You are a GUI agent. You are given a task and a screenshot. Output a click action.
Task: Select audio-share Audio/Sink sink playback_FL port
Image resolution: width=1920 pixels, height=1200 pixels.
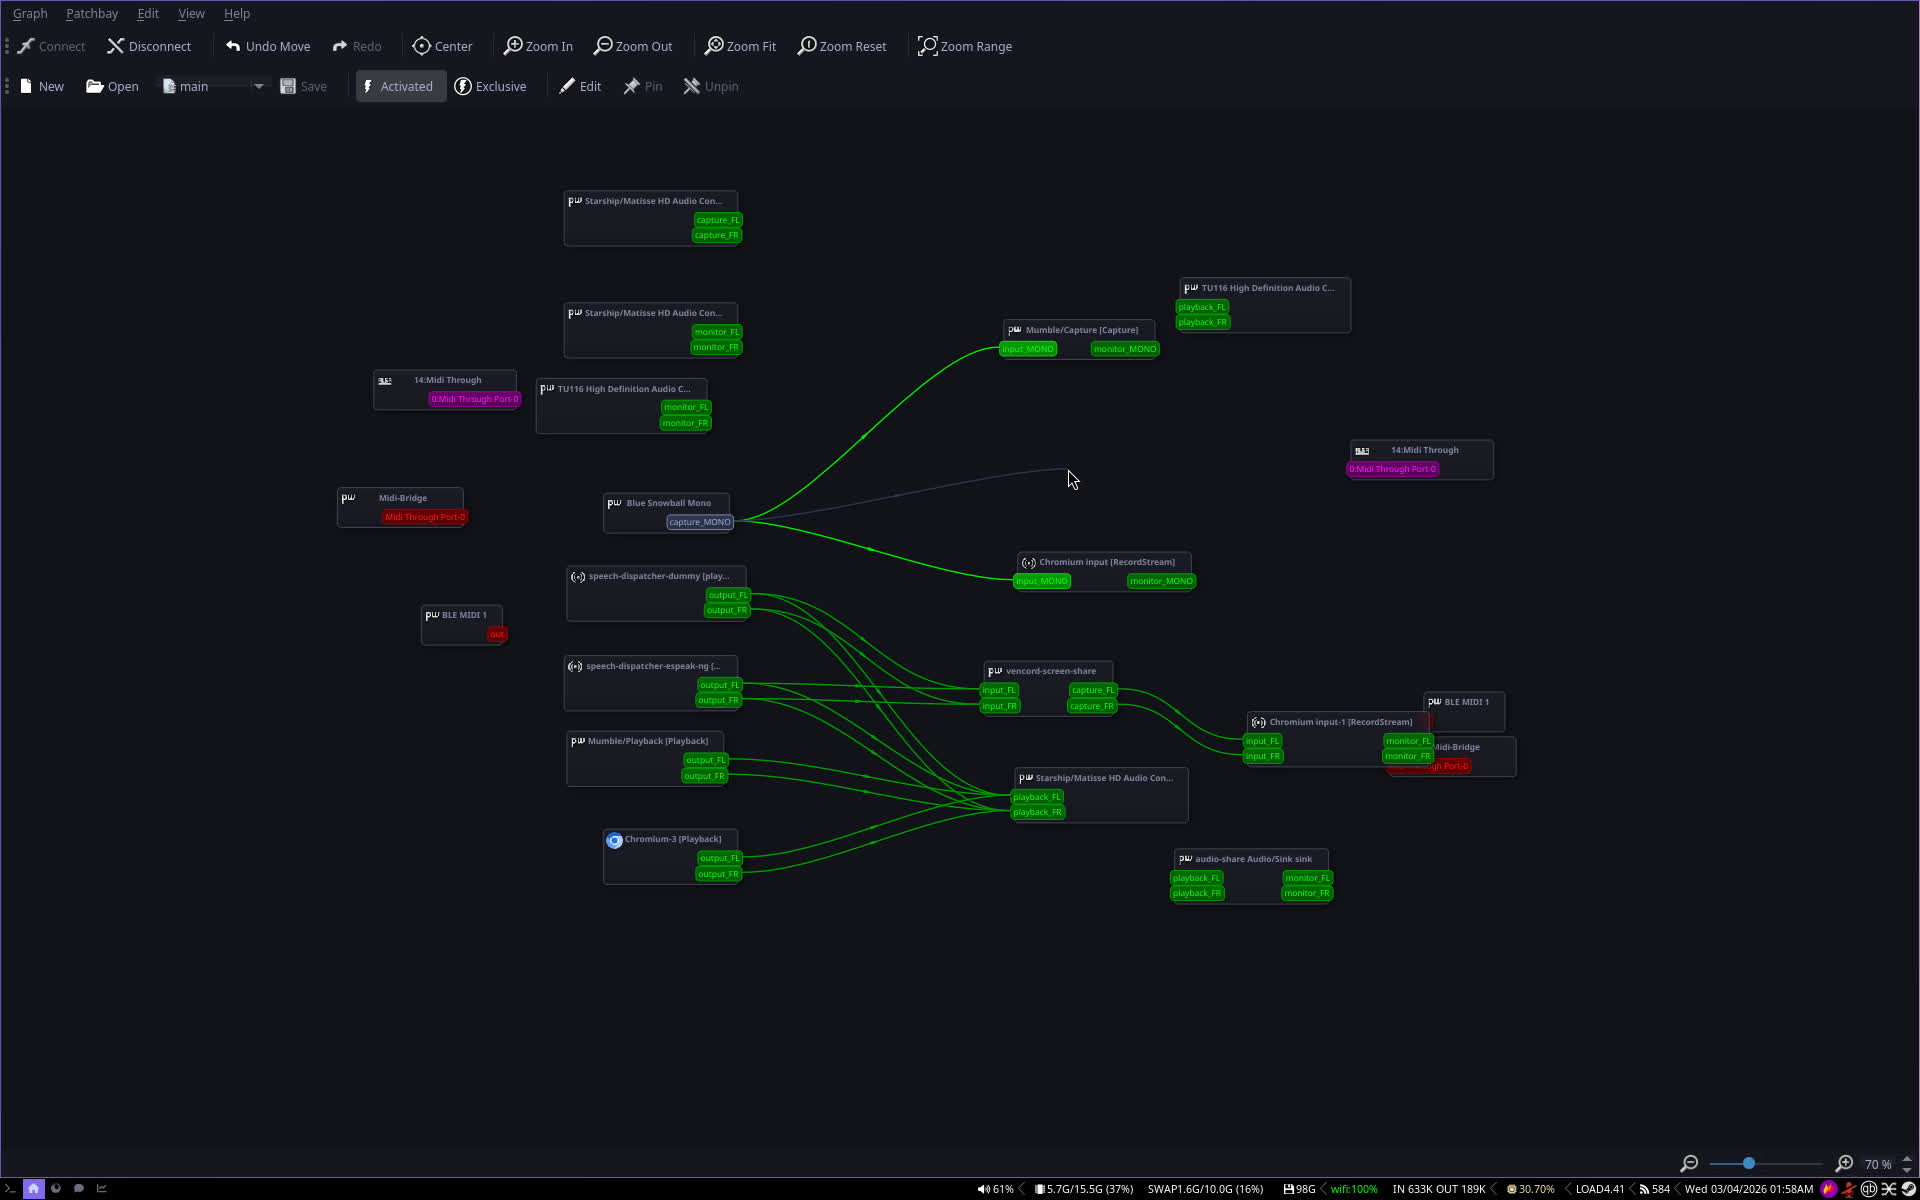[x=1197, y=878]
